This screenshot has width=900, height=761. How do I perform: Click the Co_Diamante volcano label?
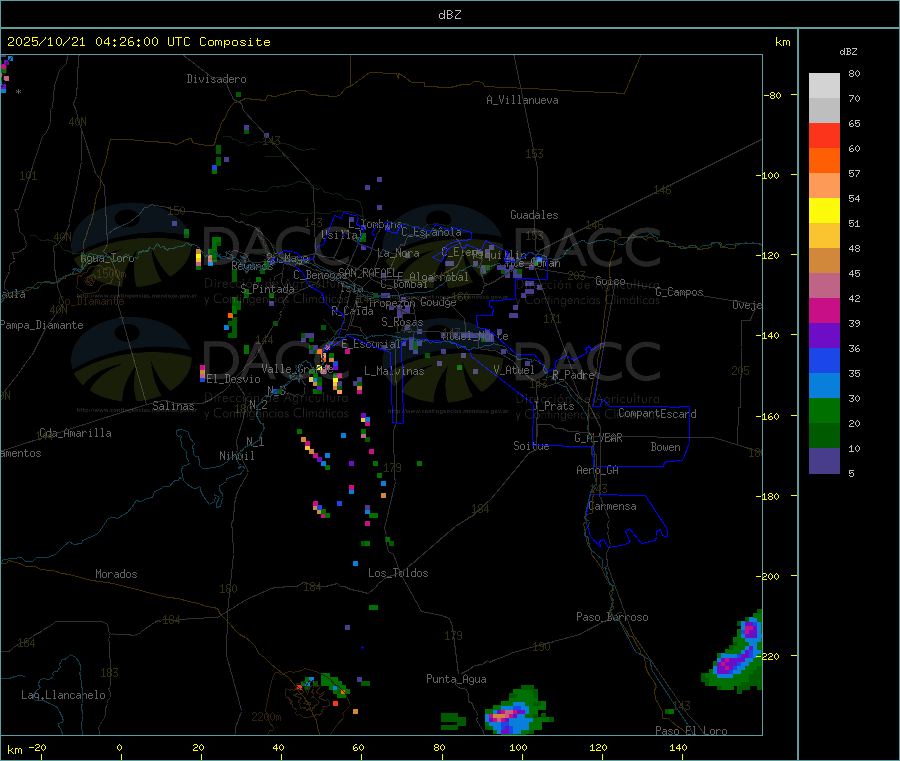[x=91, y=301]
